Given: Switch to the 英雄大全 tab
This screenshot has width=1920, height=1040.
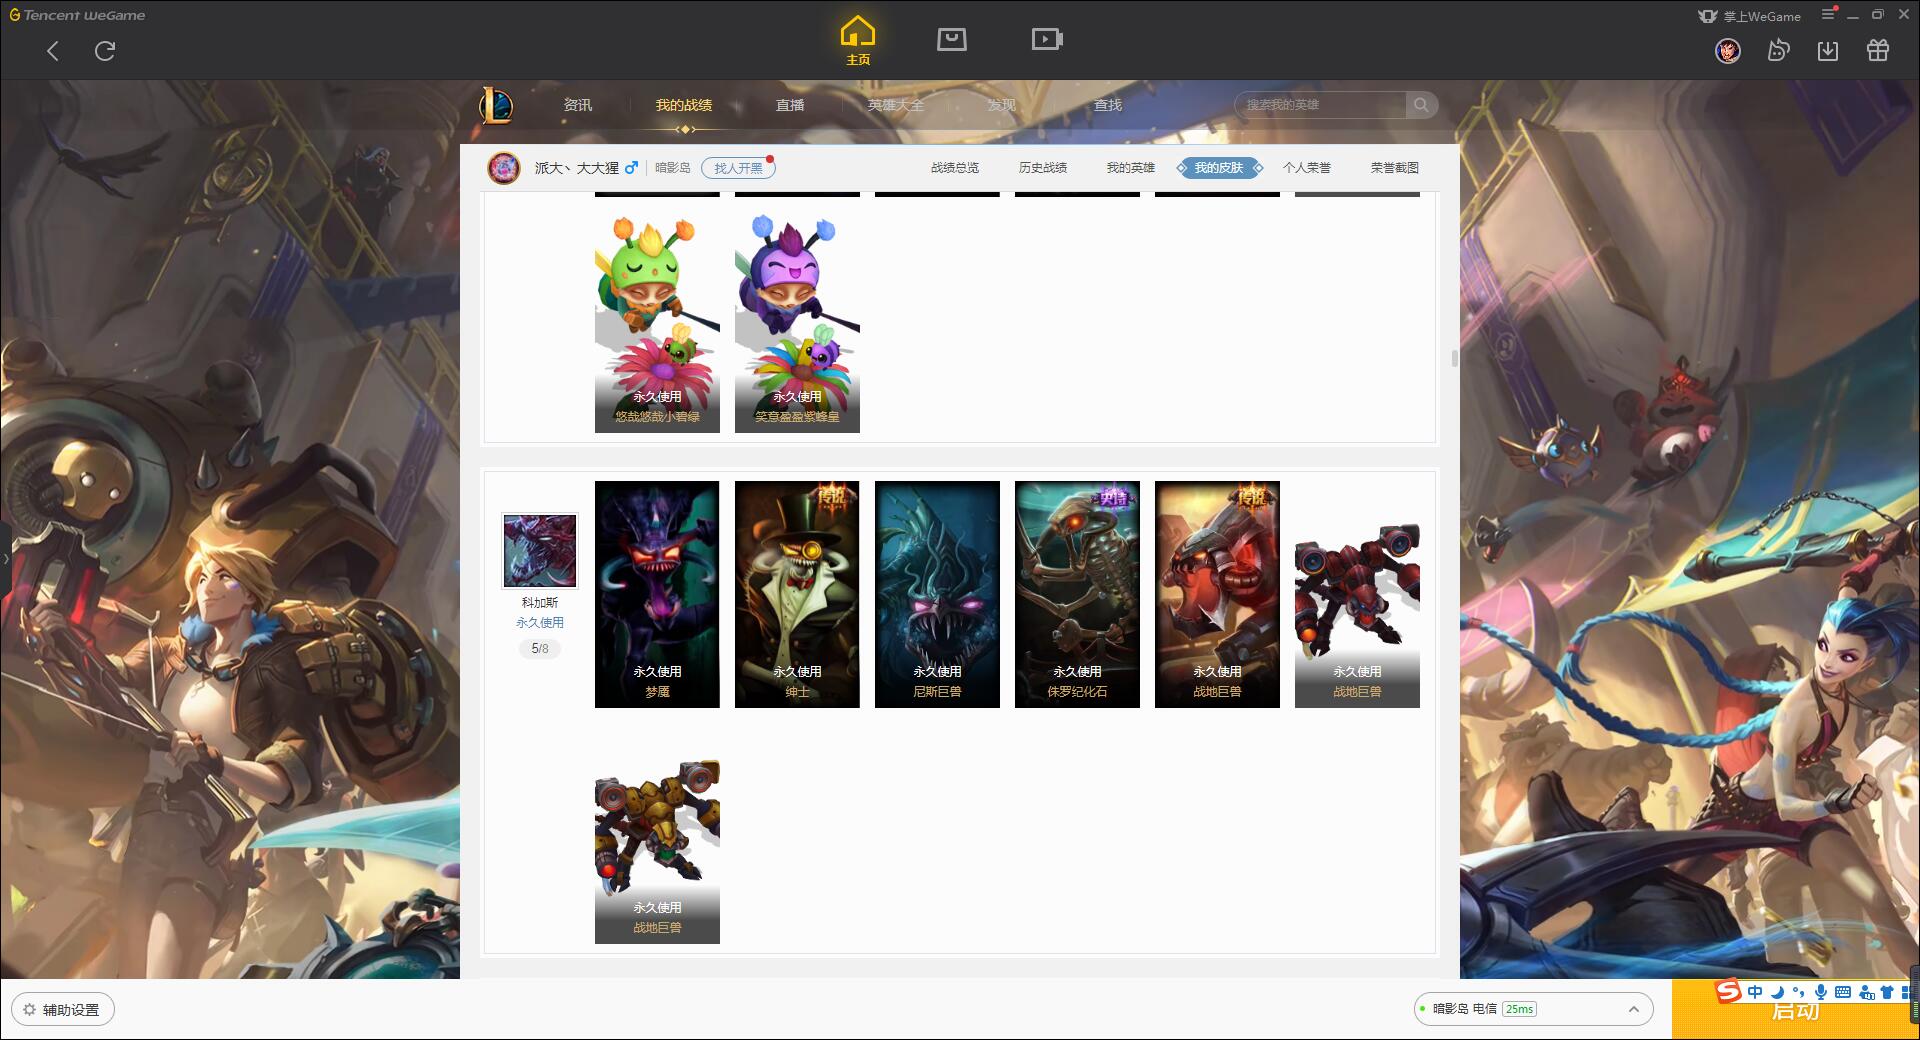Looking at the screenshot, I should (x=896, y=105).
